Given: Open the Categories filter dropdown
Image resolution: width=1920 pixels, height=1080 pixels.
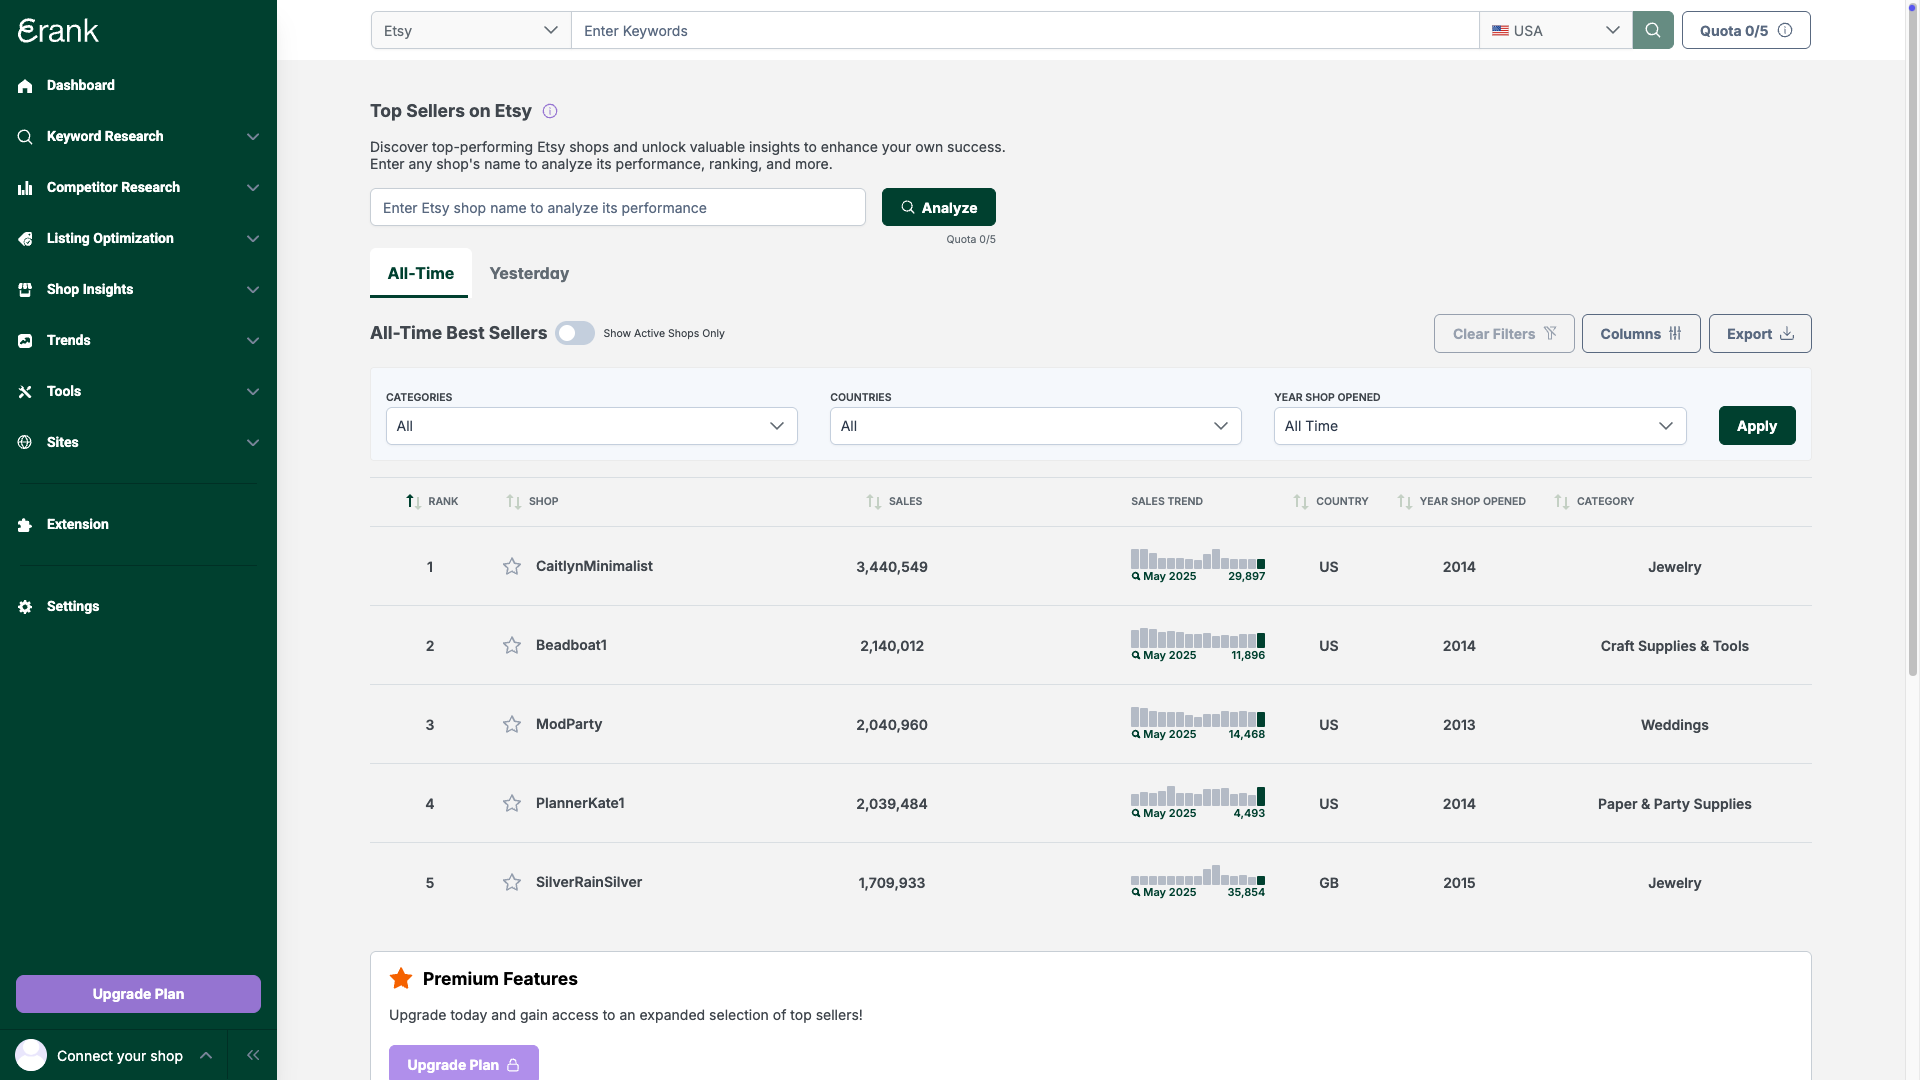Looking at the screenshot, I should coord(591,426).
